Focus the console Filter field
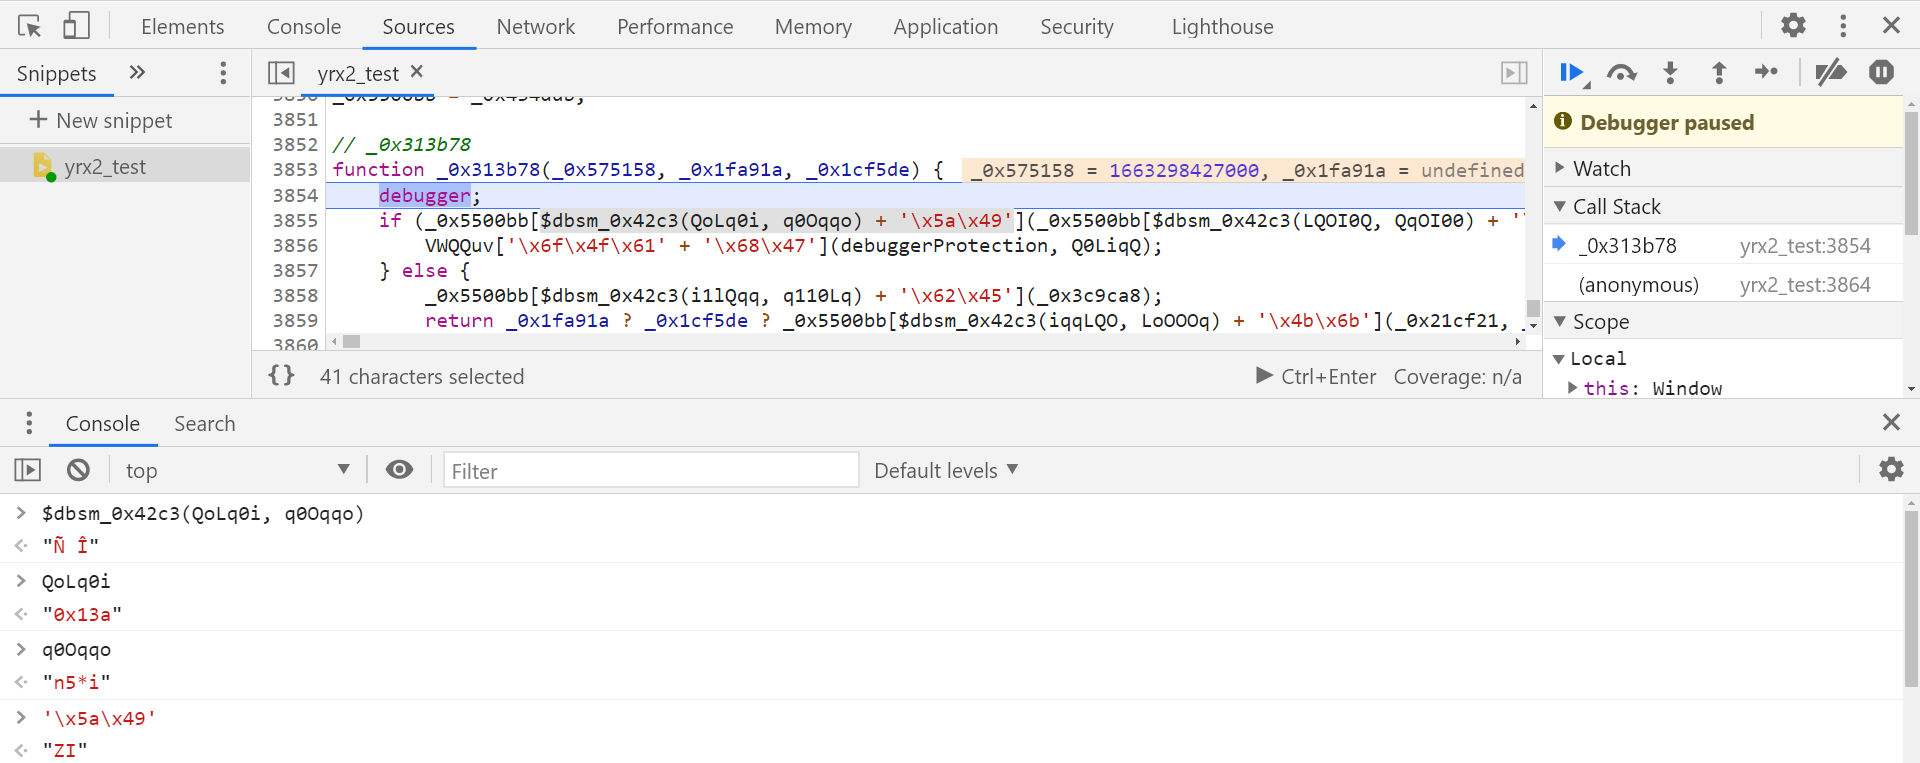Screen dimensions: 1920x763 coord(651,470)
